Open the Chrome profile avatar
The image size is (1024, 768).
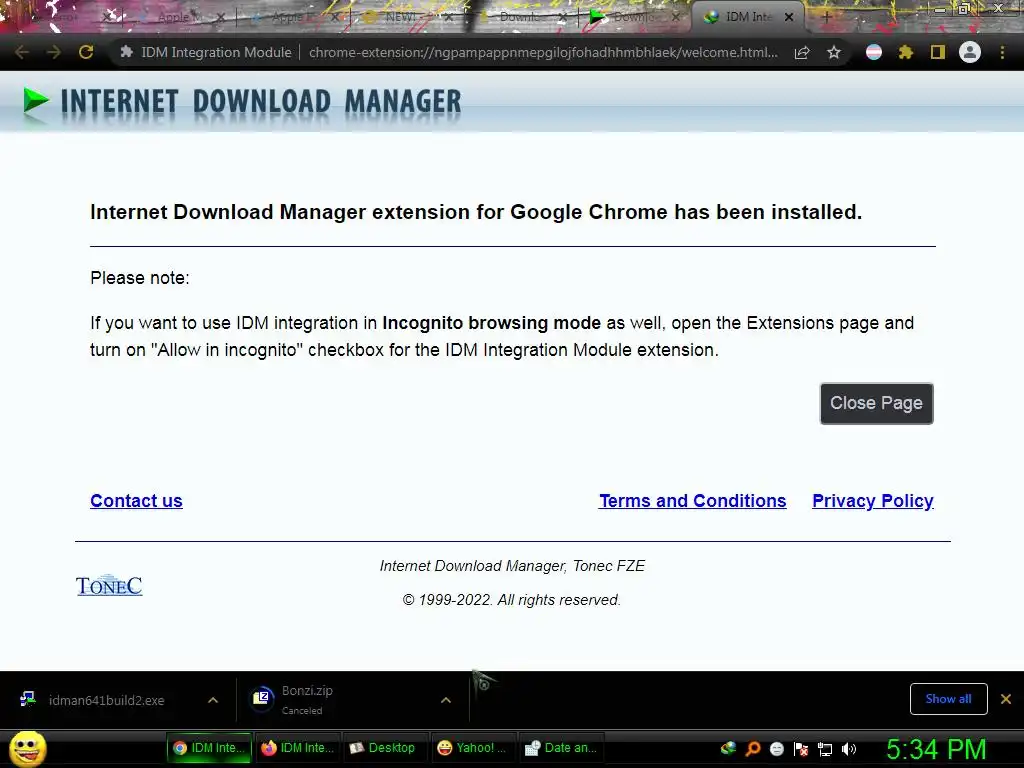click(x=970, y=52)
